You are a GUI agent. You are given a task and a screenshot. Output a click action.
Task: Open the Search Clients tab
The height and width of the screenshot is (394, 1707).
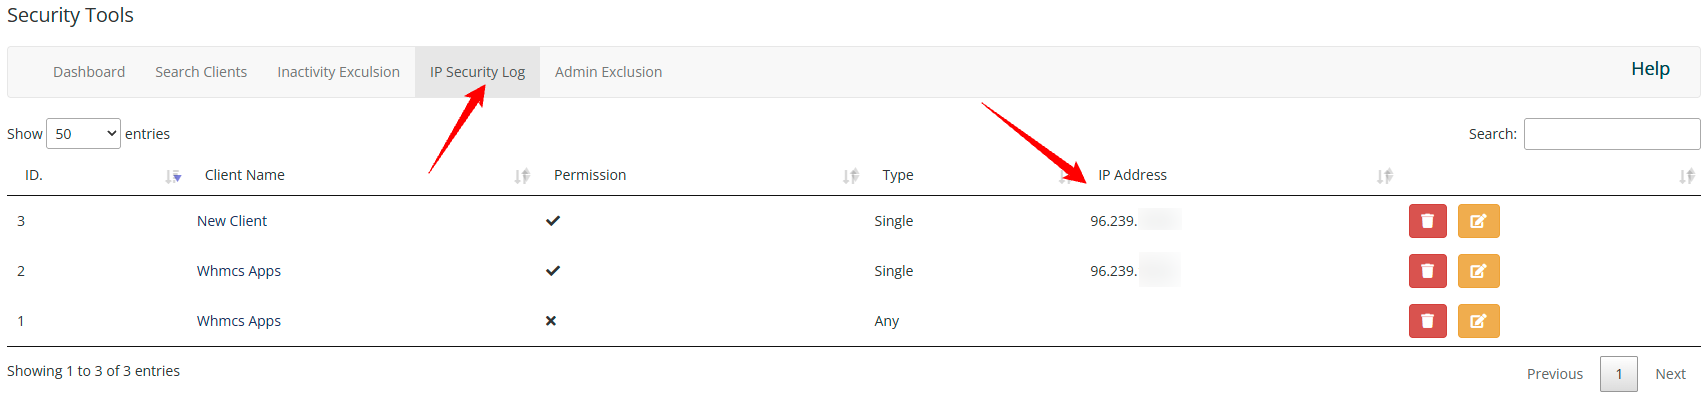tap(201, 72)
